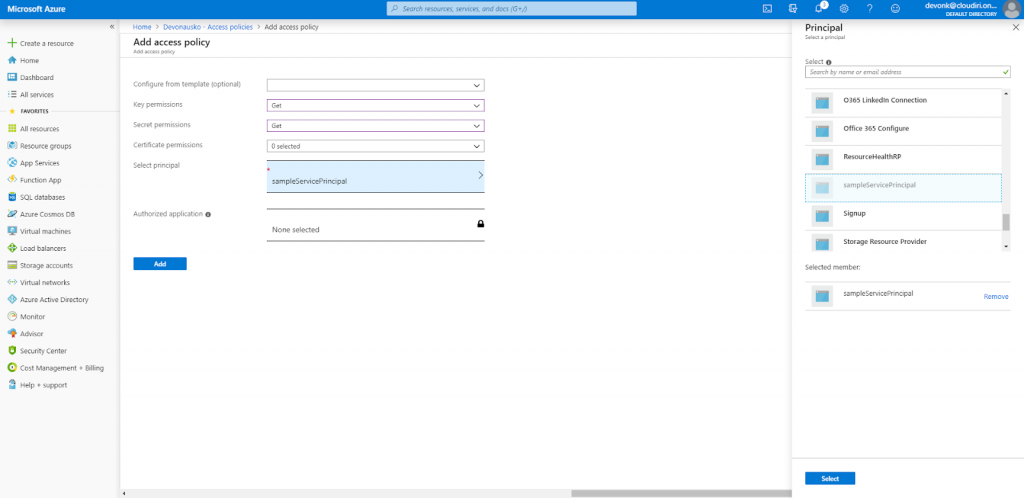This screenshot has height=498, width=1024.
Task: Collapse the left sidebar with double chevron
Action: (x=112, y=26)
